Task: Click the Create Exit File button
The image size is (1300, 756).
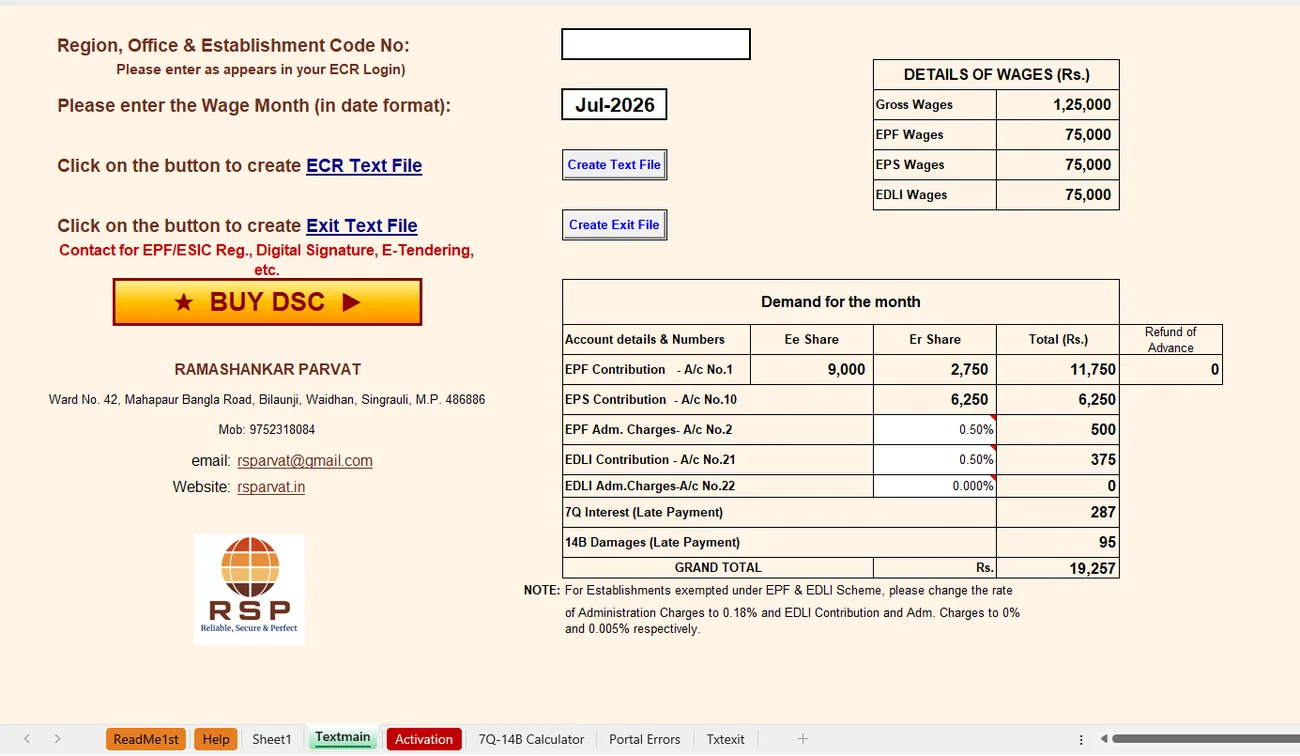Action: (x=614, y=225)
